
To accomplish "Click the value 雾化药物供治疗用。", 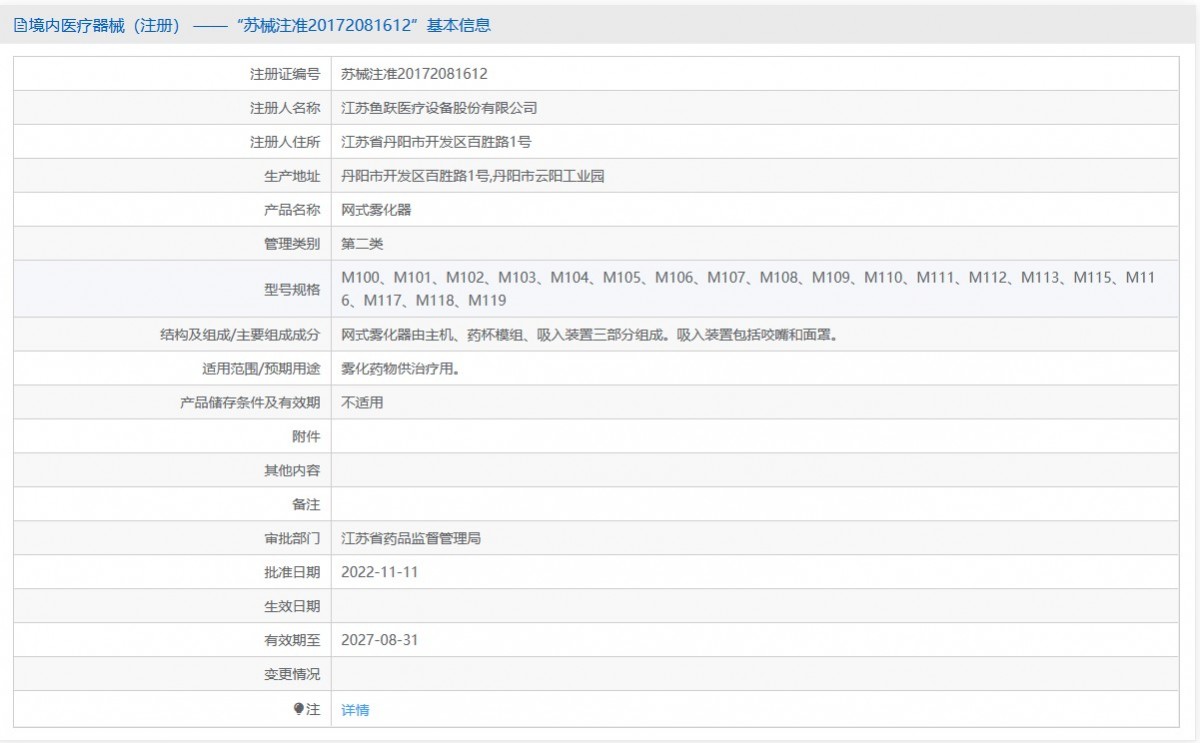I will click(x=400, y=369).
